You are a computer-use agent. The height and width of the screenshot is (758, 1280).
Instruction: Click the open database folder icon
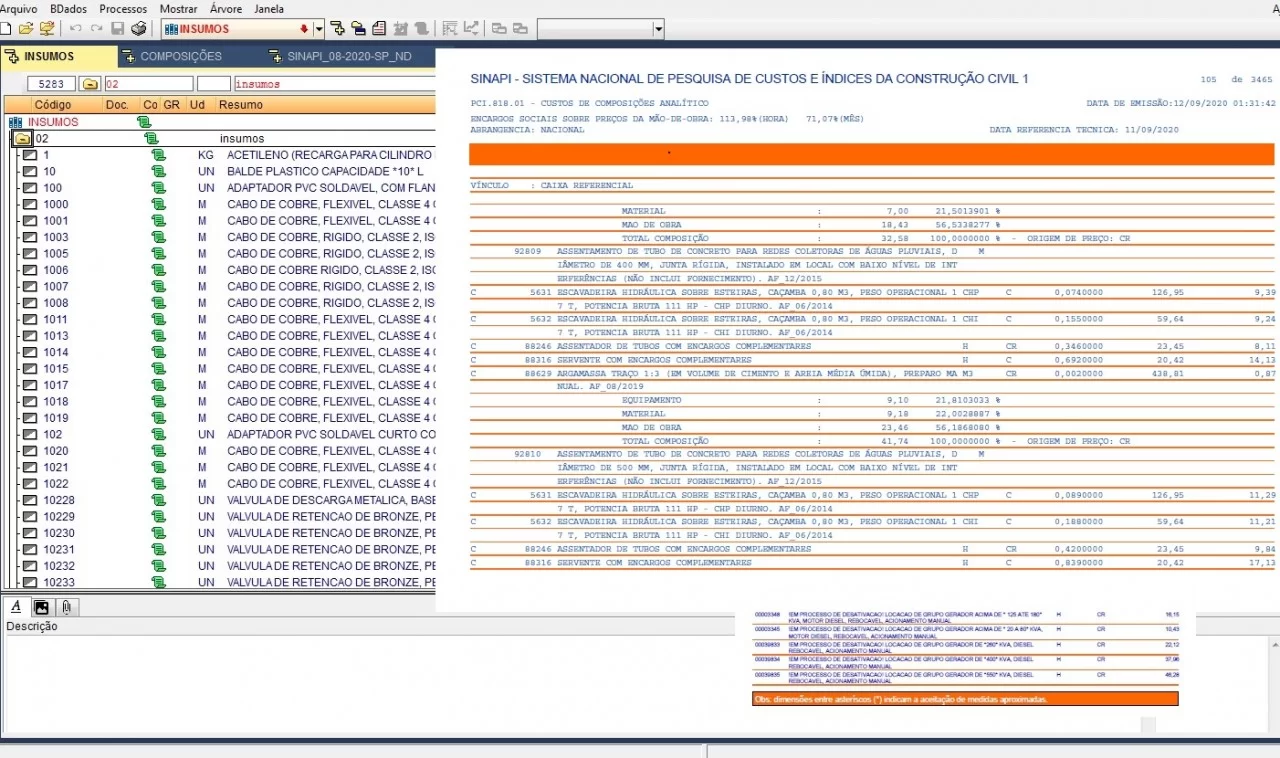tap(47, 29)
